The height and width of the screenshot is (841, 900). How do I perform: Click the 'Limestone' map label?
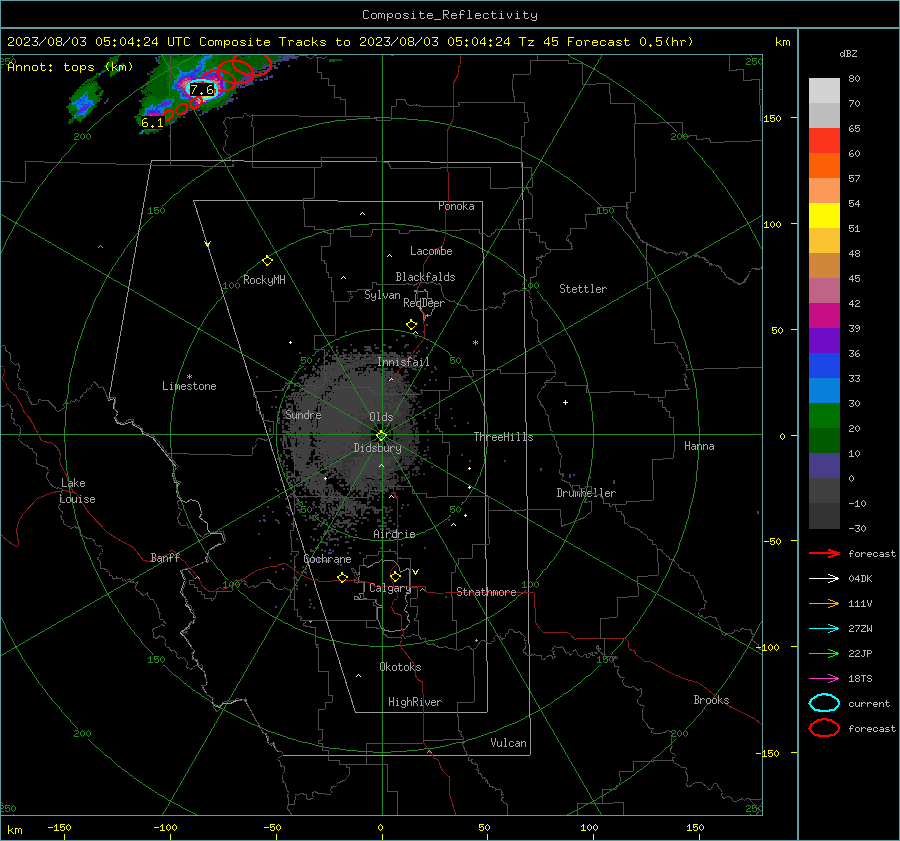pyautogui.click(x=189, y=386)
